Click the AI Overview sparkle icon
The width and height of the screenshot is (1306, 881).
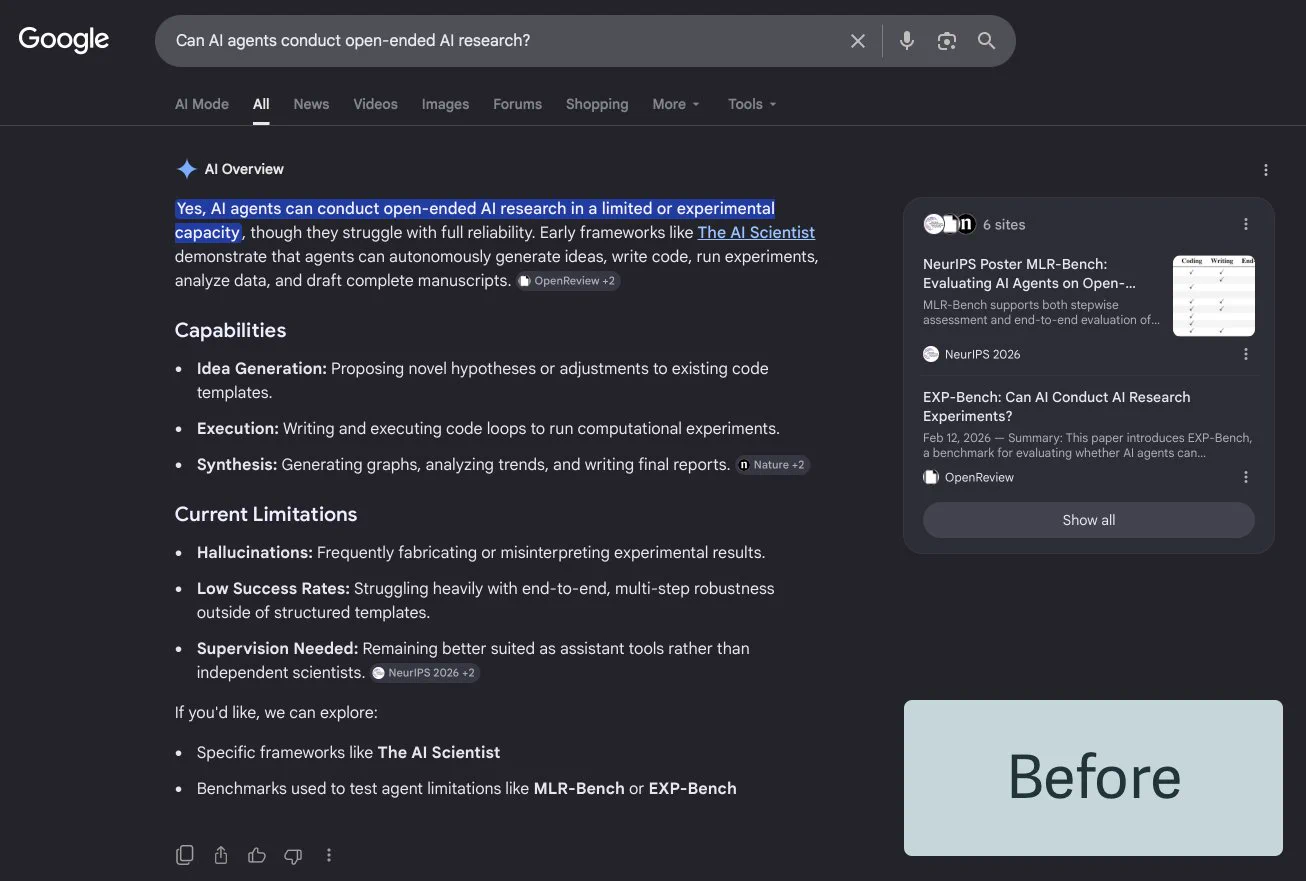coord(186,169)
